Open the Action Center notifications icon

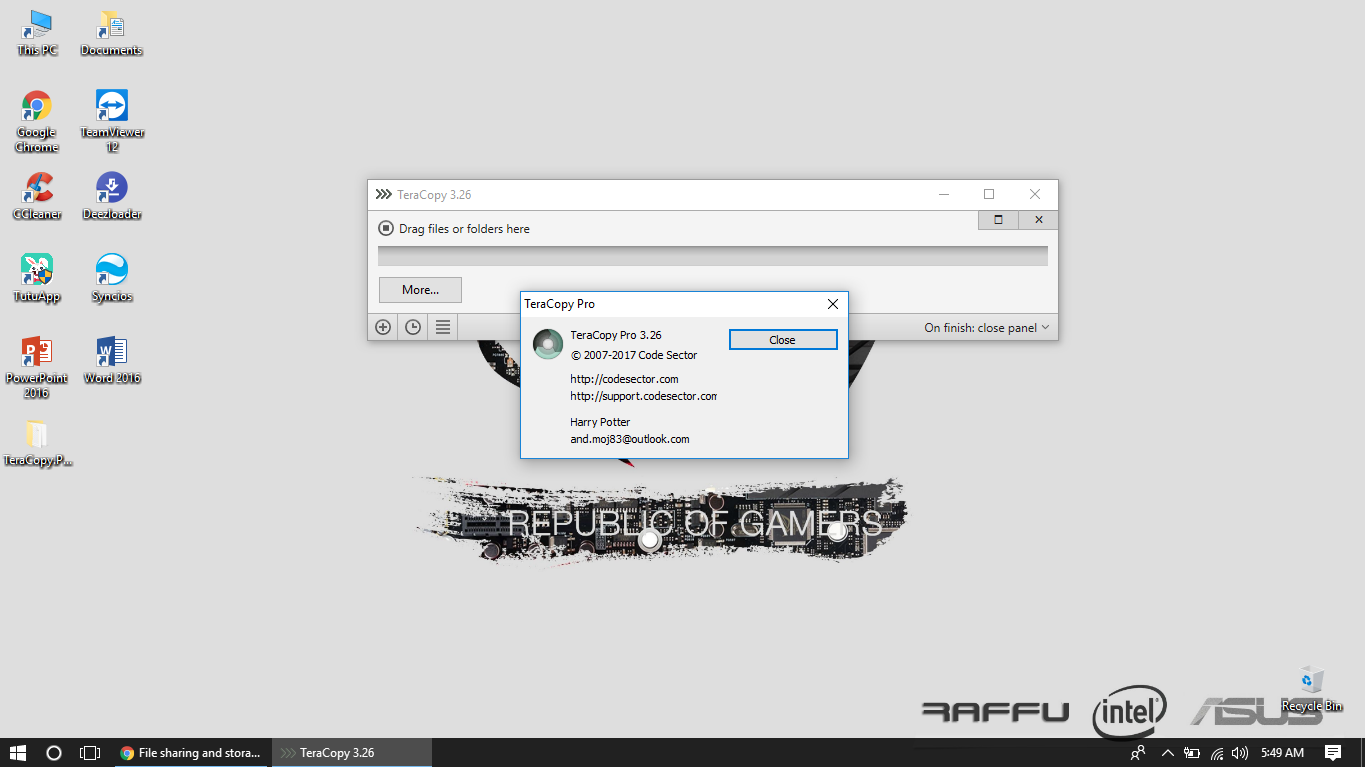(x=1333, y=752)
